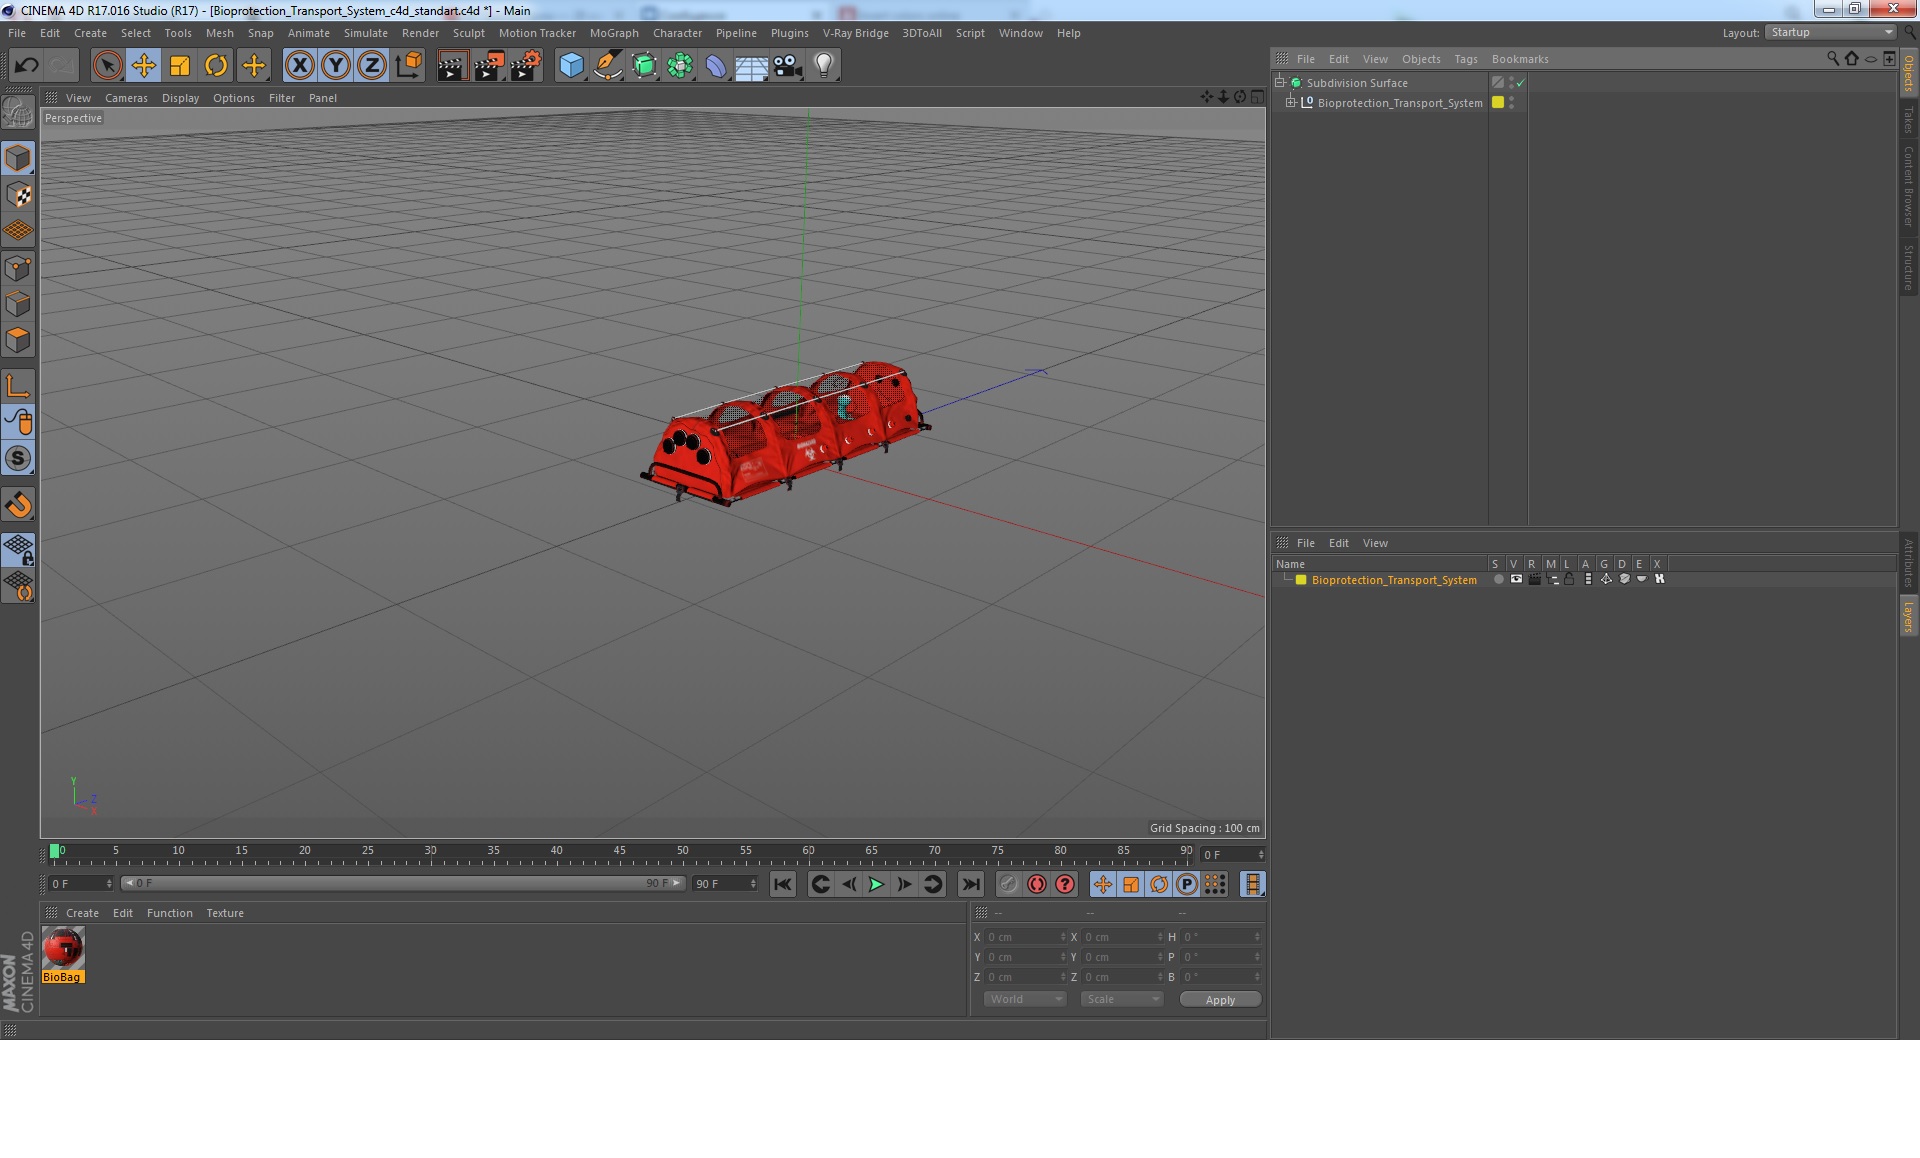Switch to Texture mode in left palette

tap(18, 195)
